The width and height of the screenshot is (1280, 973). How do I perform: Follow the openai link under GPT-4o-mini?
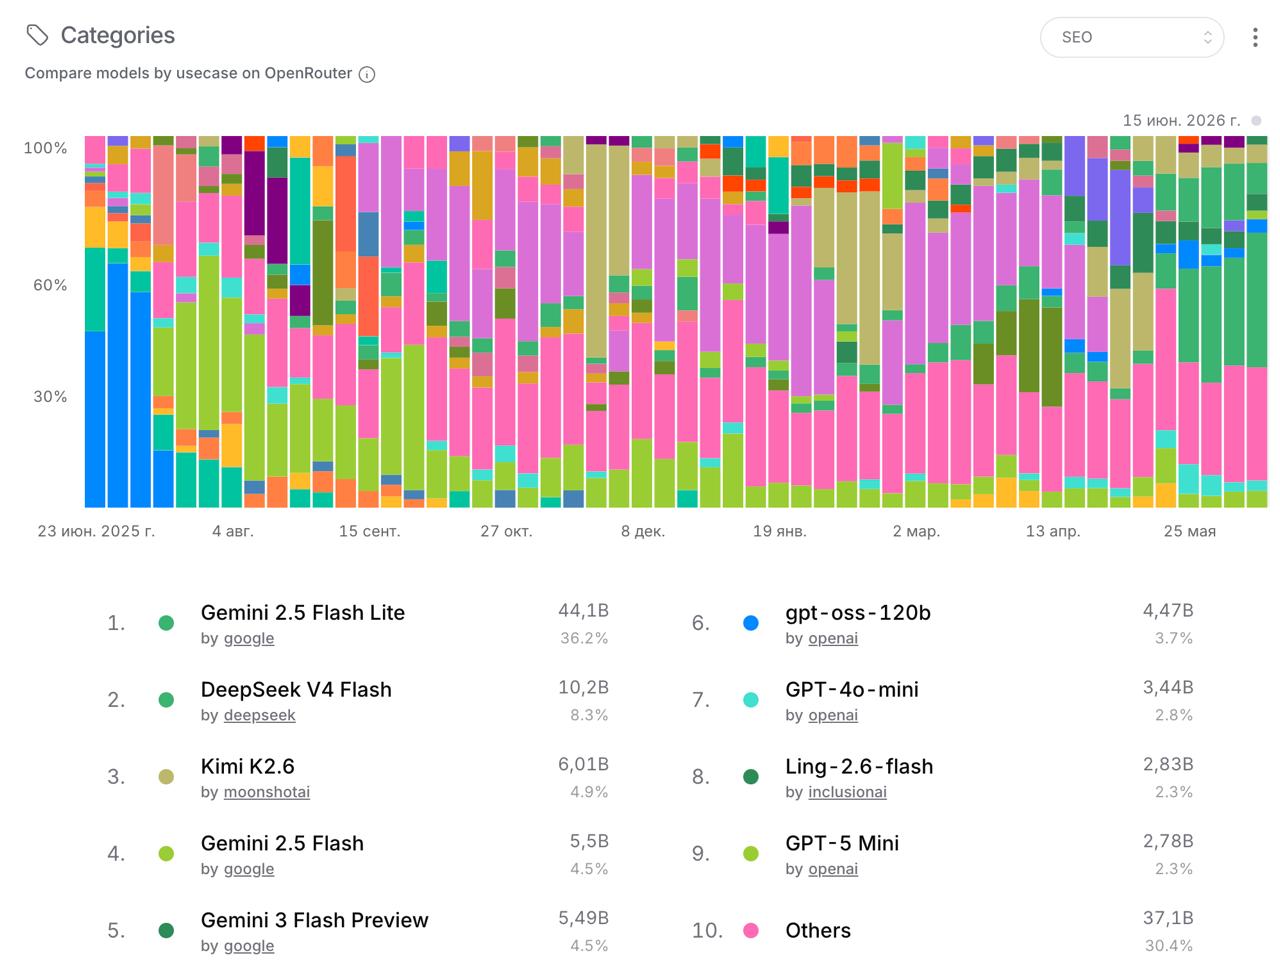[833, 715]
